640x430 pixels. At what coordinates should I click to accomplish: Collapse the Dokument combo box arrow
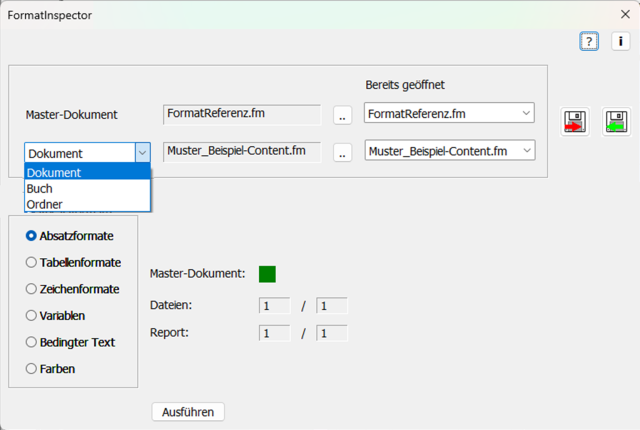pyautogui.click(x=142, y=153)
